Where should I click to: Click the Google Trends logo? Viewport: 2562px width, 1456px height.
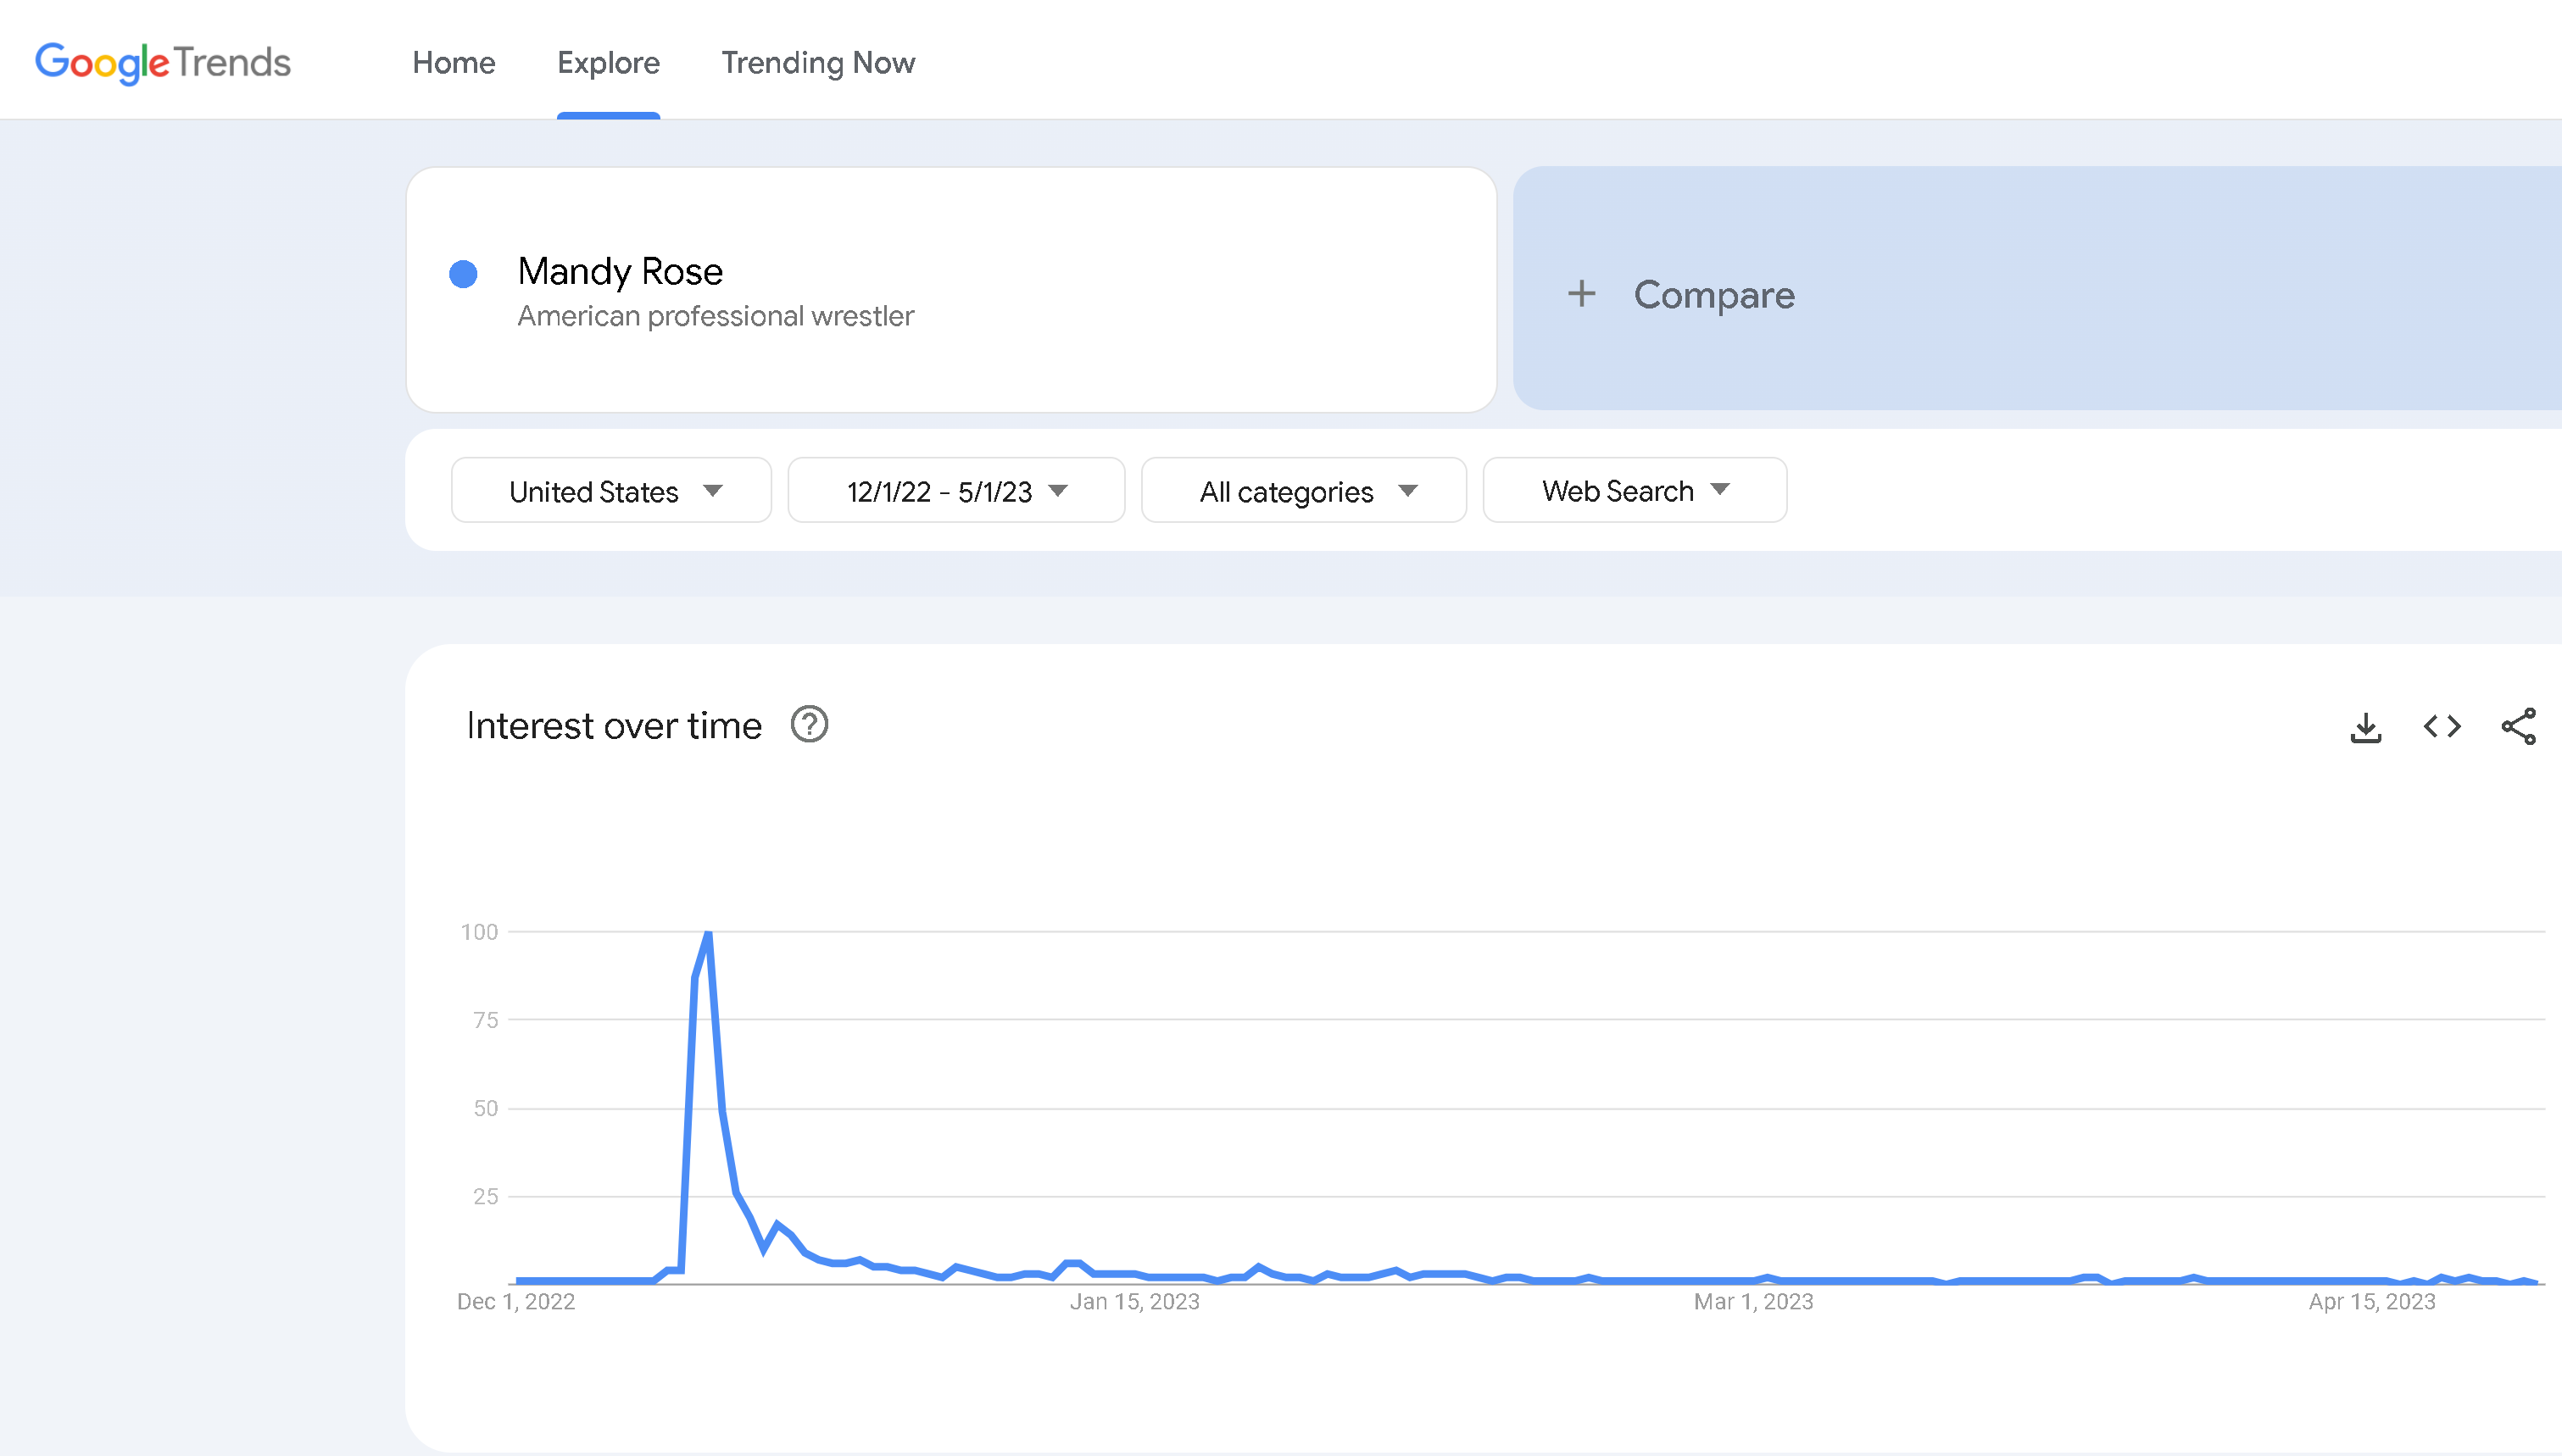coord(163,63)
